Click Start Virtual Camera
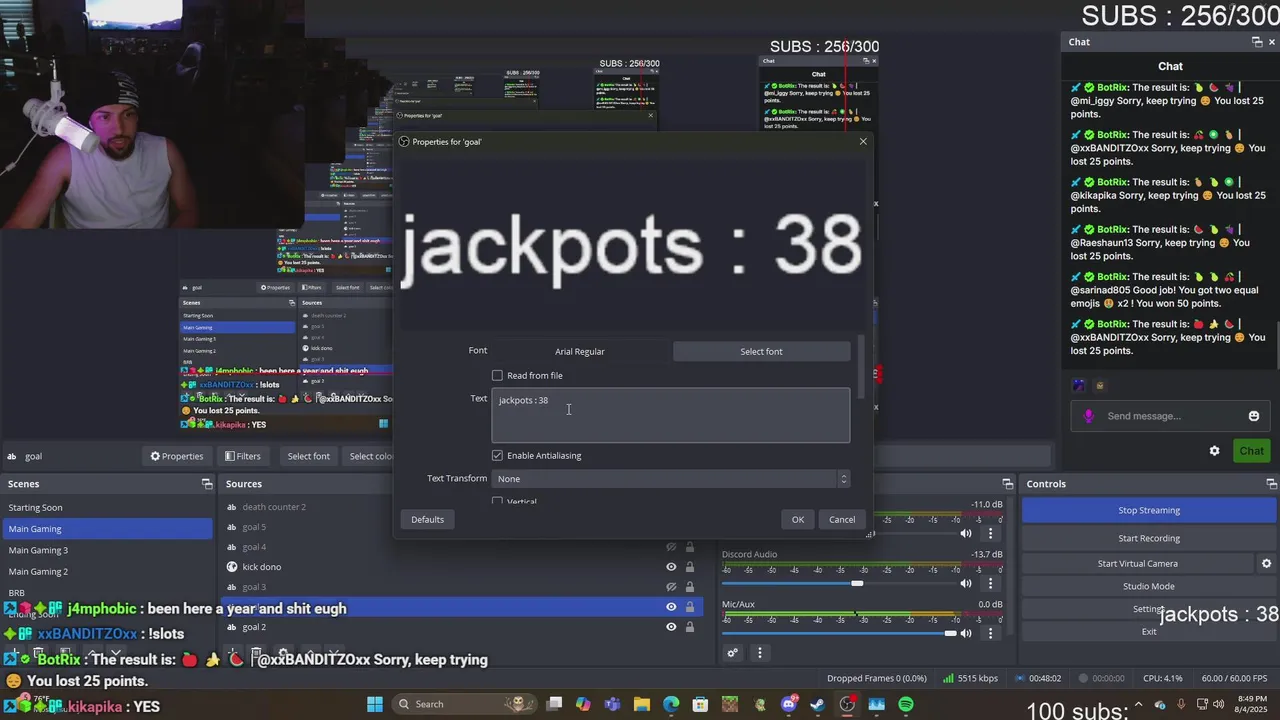Viewport: 1280px width, 720px height. point(1137,563)
